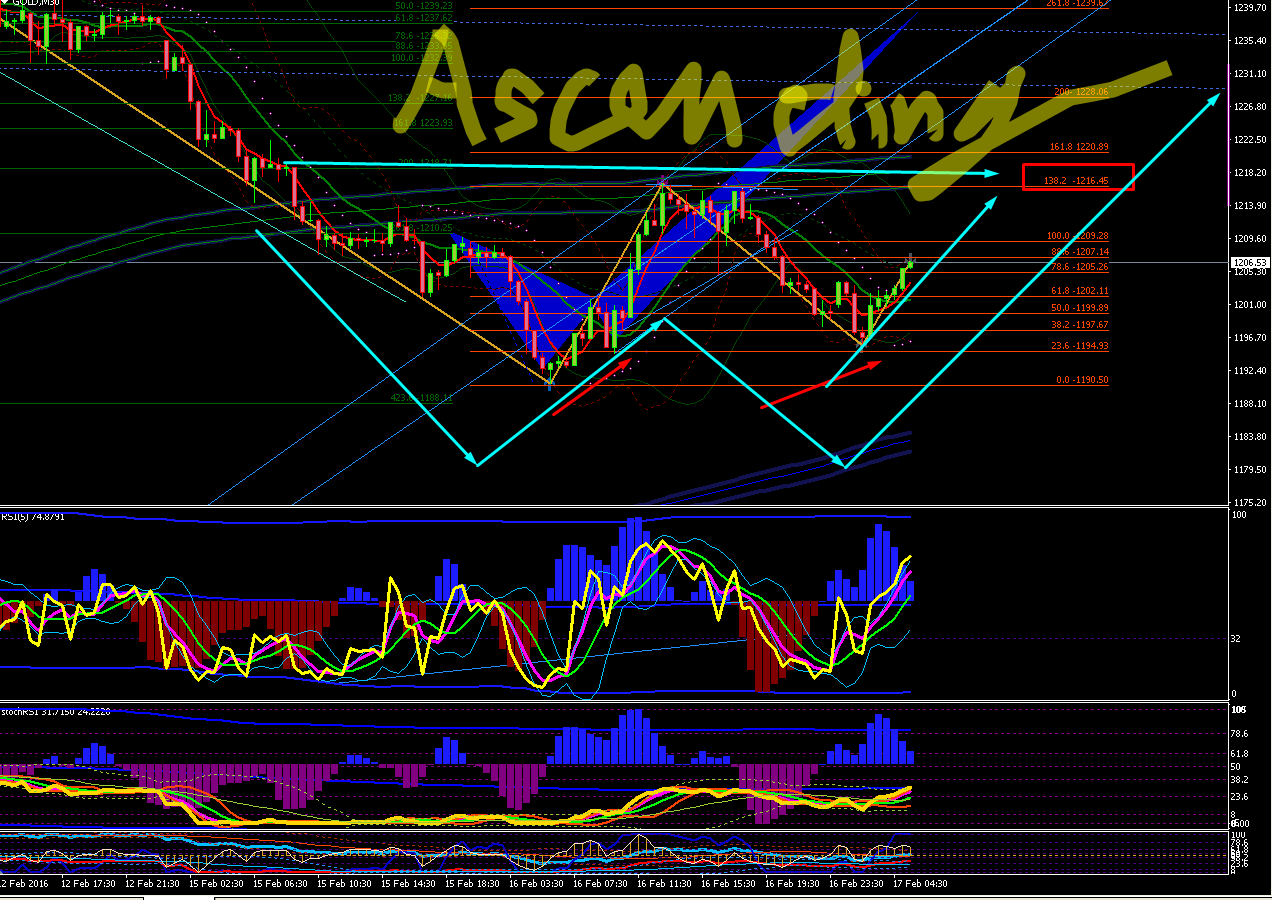Click the 16 Feb 15:30 time label

[728, 884]
